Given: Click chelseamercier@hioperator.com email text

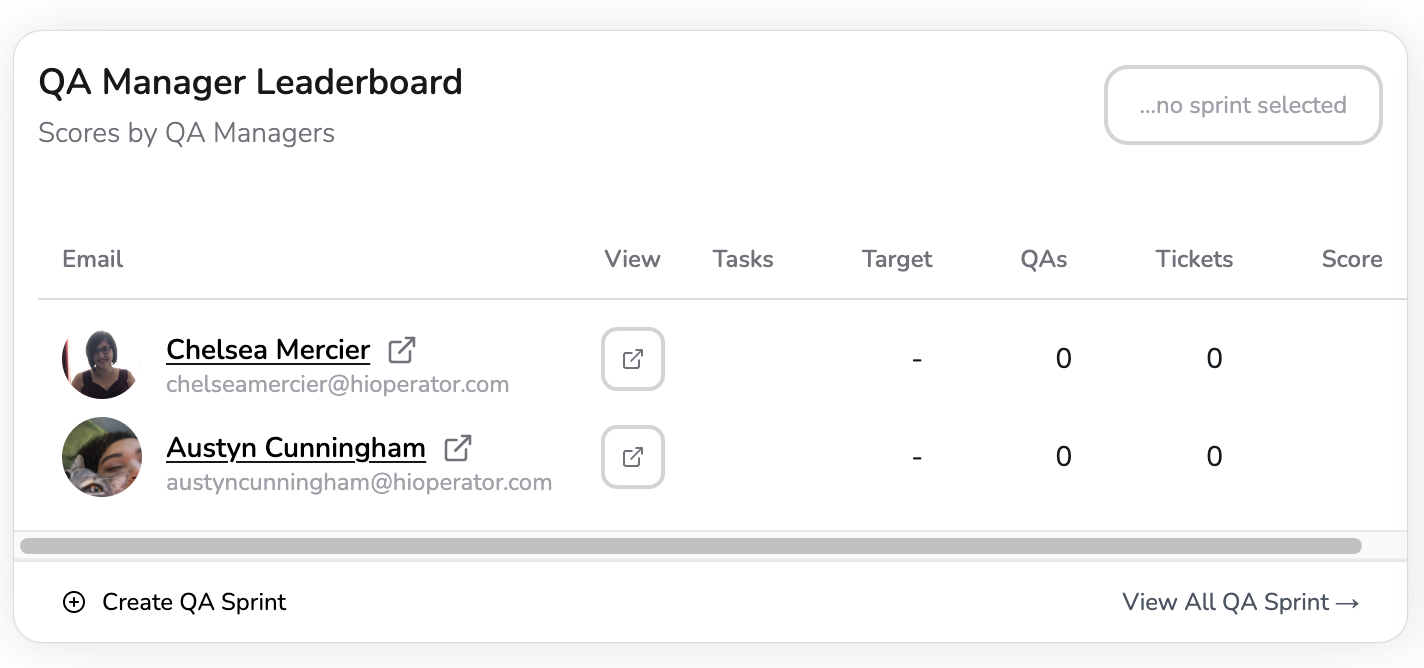Looking at the screenshot, I should (338, 384).
